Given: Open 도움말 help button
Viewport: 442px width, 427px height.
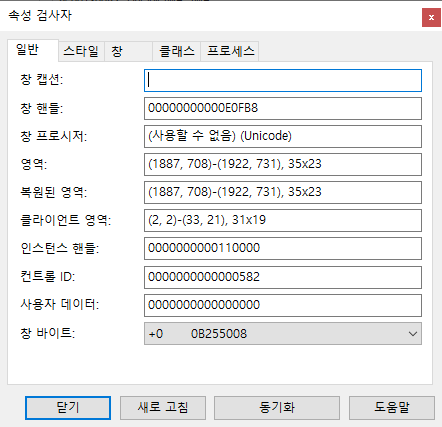Looking at the screenshot, I should click(392, 408).
